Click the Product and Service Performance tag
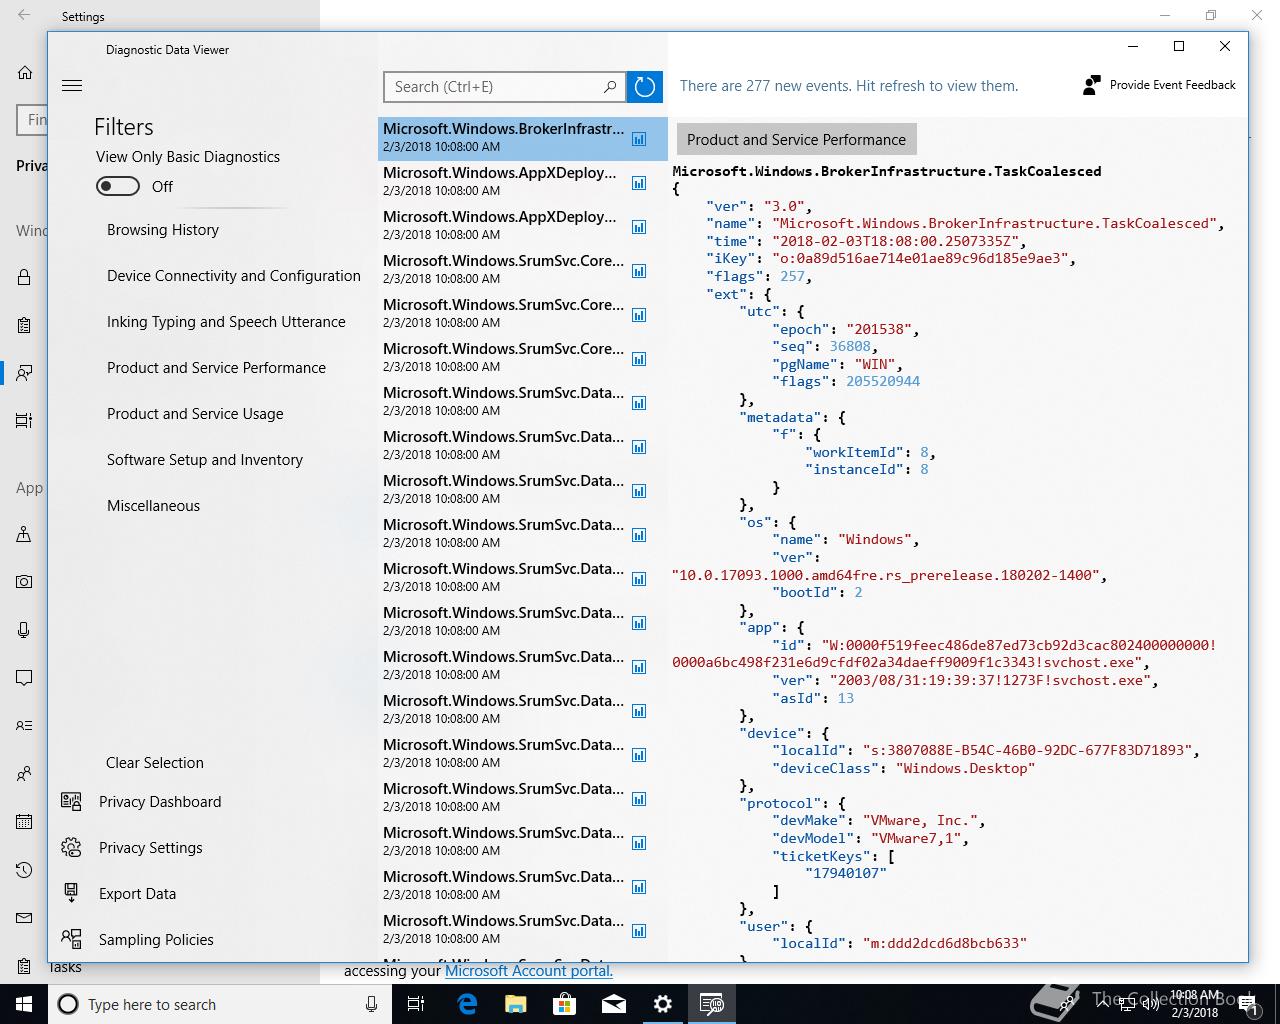The height and width of the screenshot is (1024, 1280). tap(796, 140)
